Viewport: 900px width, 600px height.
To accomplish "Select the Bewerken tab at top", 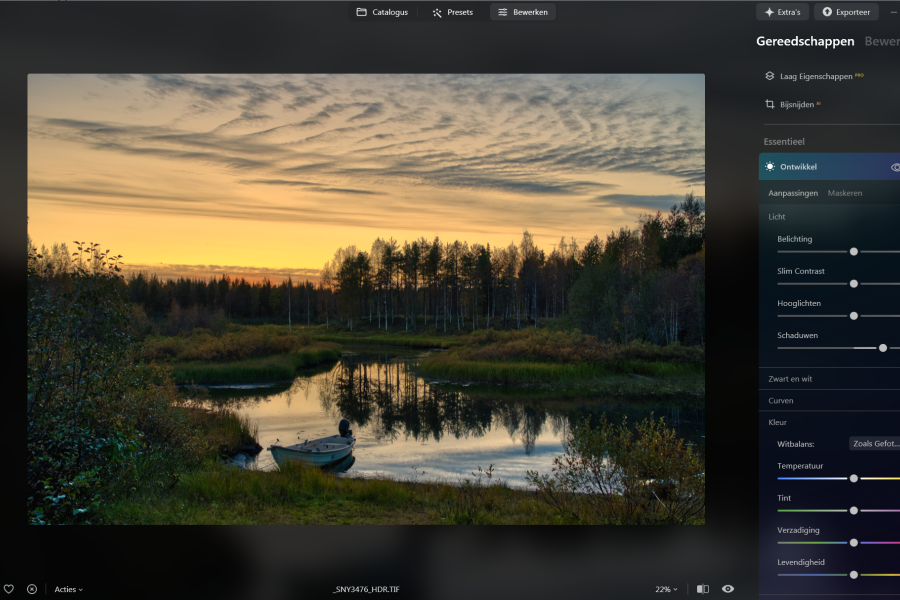I will pos(522,12).
